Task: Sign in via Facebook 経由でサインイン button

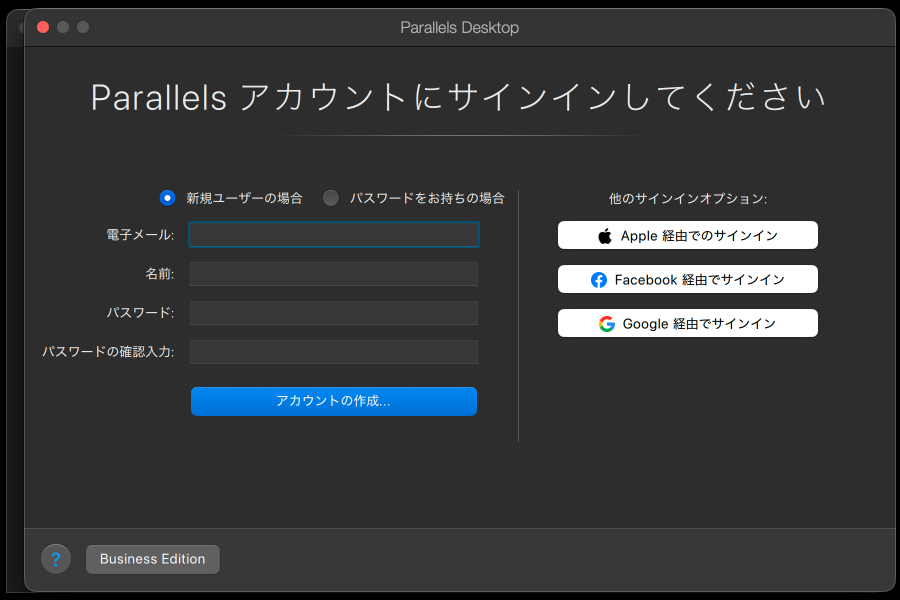Action: click(x=687, y=279)
